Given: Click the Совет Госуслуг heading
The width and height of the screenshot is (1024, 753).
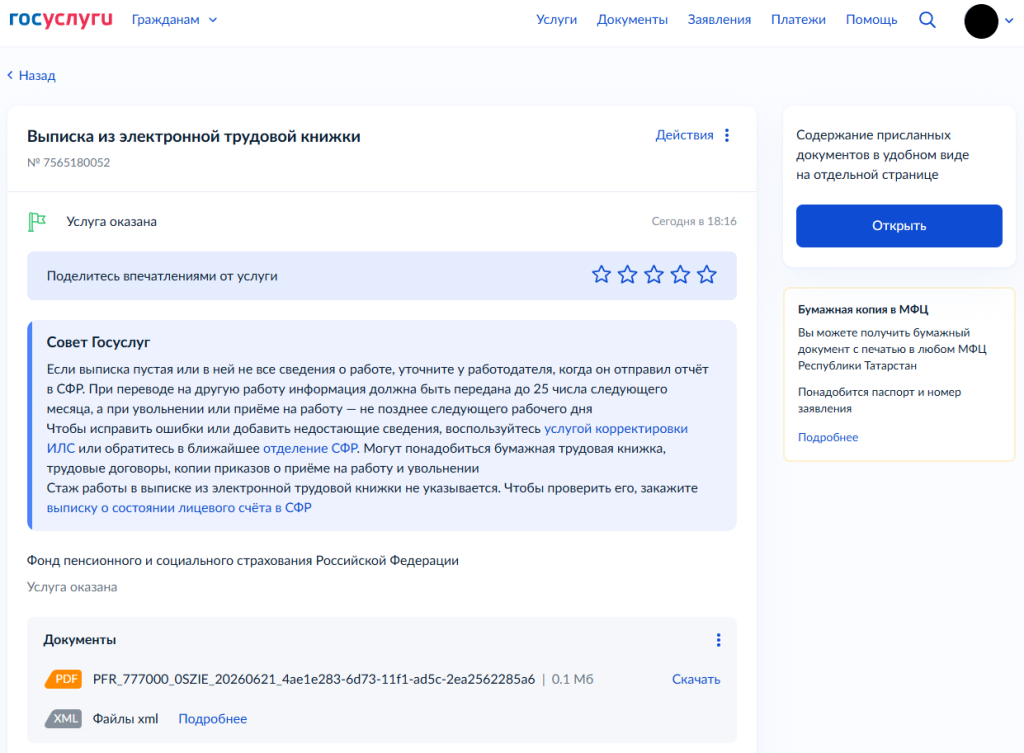Looking at the screenshot, I should (x=98, y=342).
